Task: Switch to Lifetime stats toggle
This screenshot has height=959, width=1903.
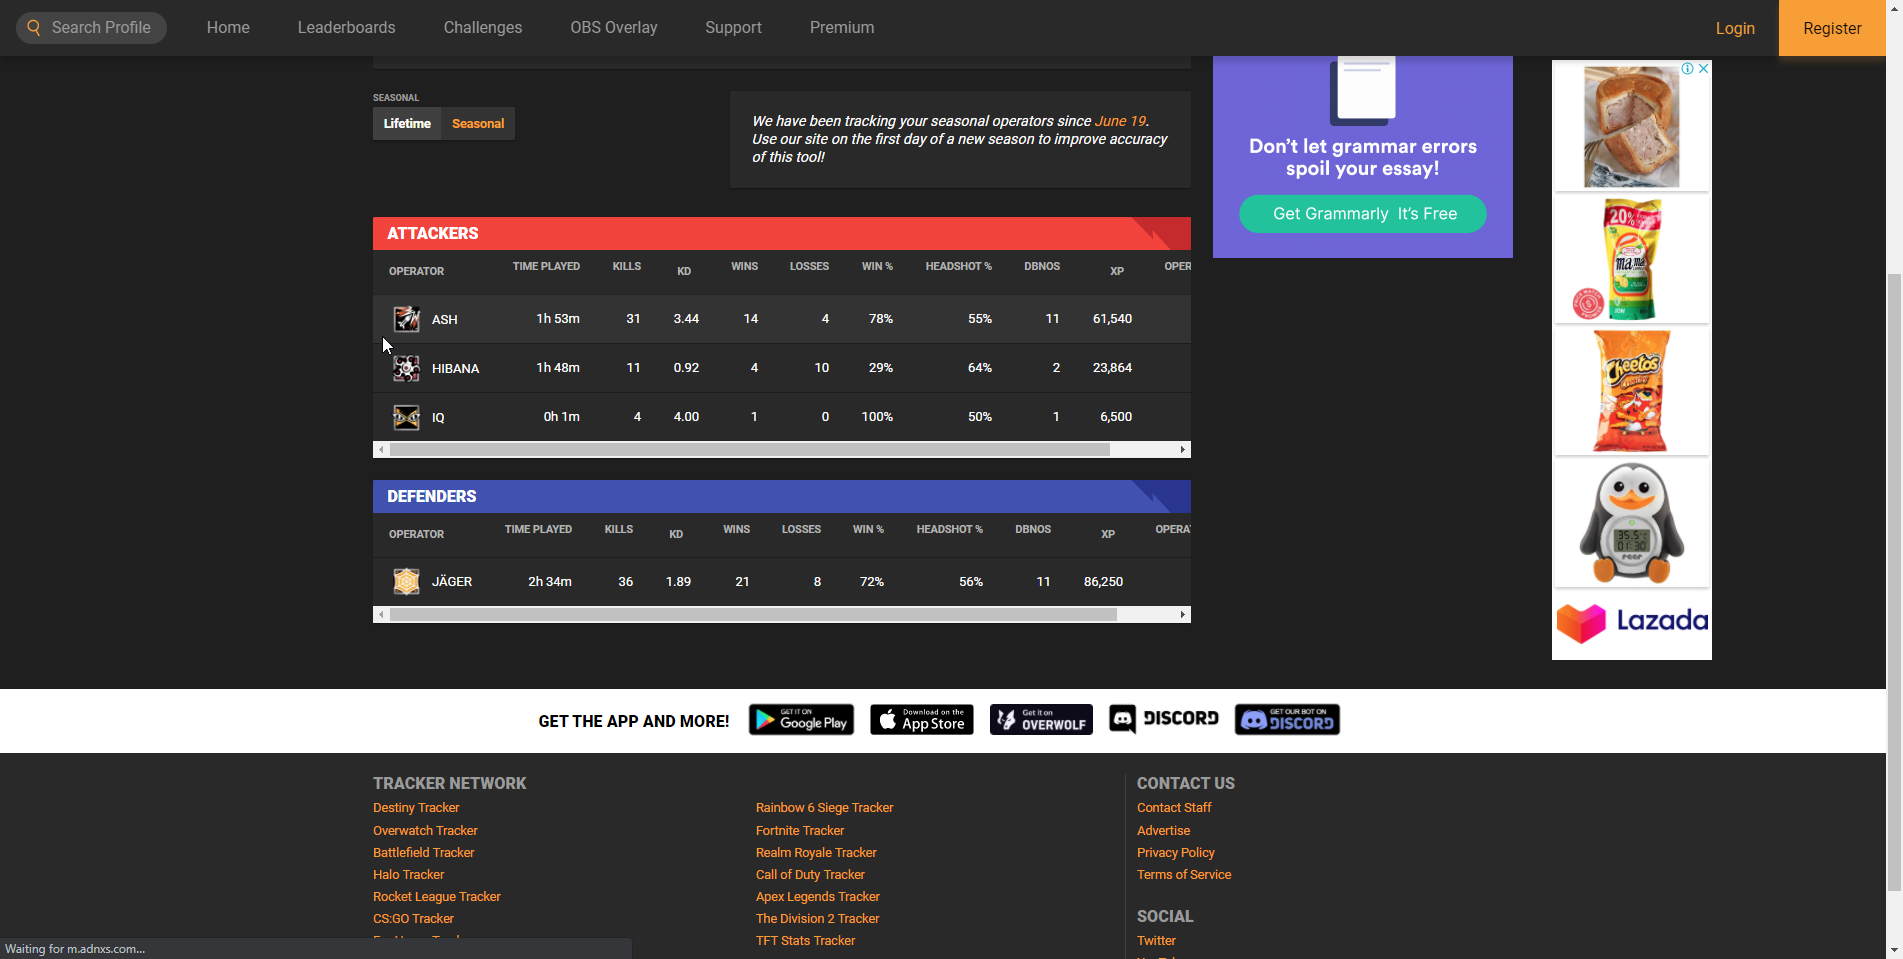Action: pyautogui.click(x=407, y=124)
